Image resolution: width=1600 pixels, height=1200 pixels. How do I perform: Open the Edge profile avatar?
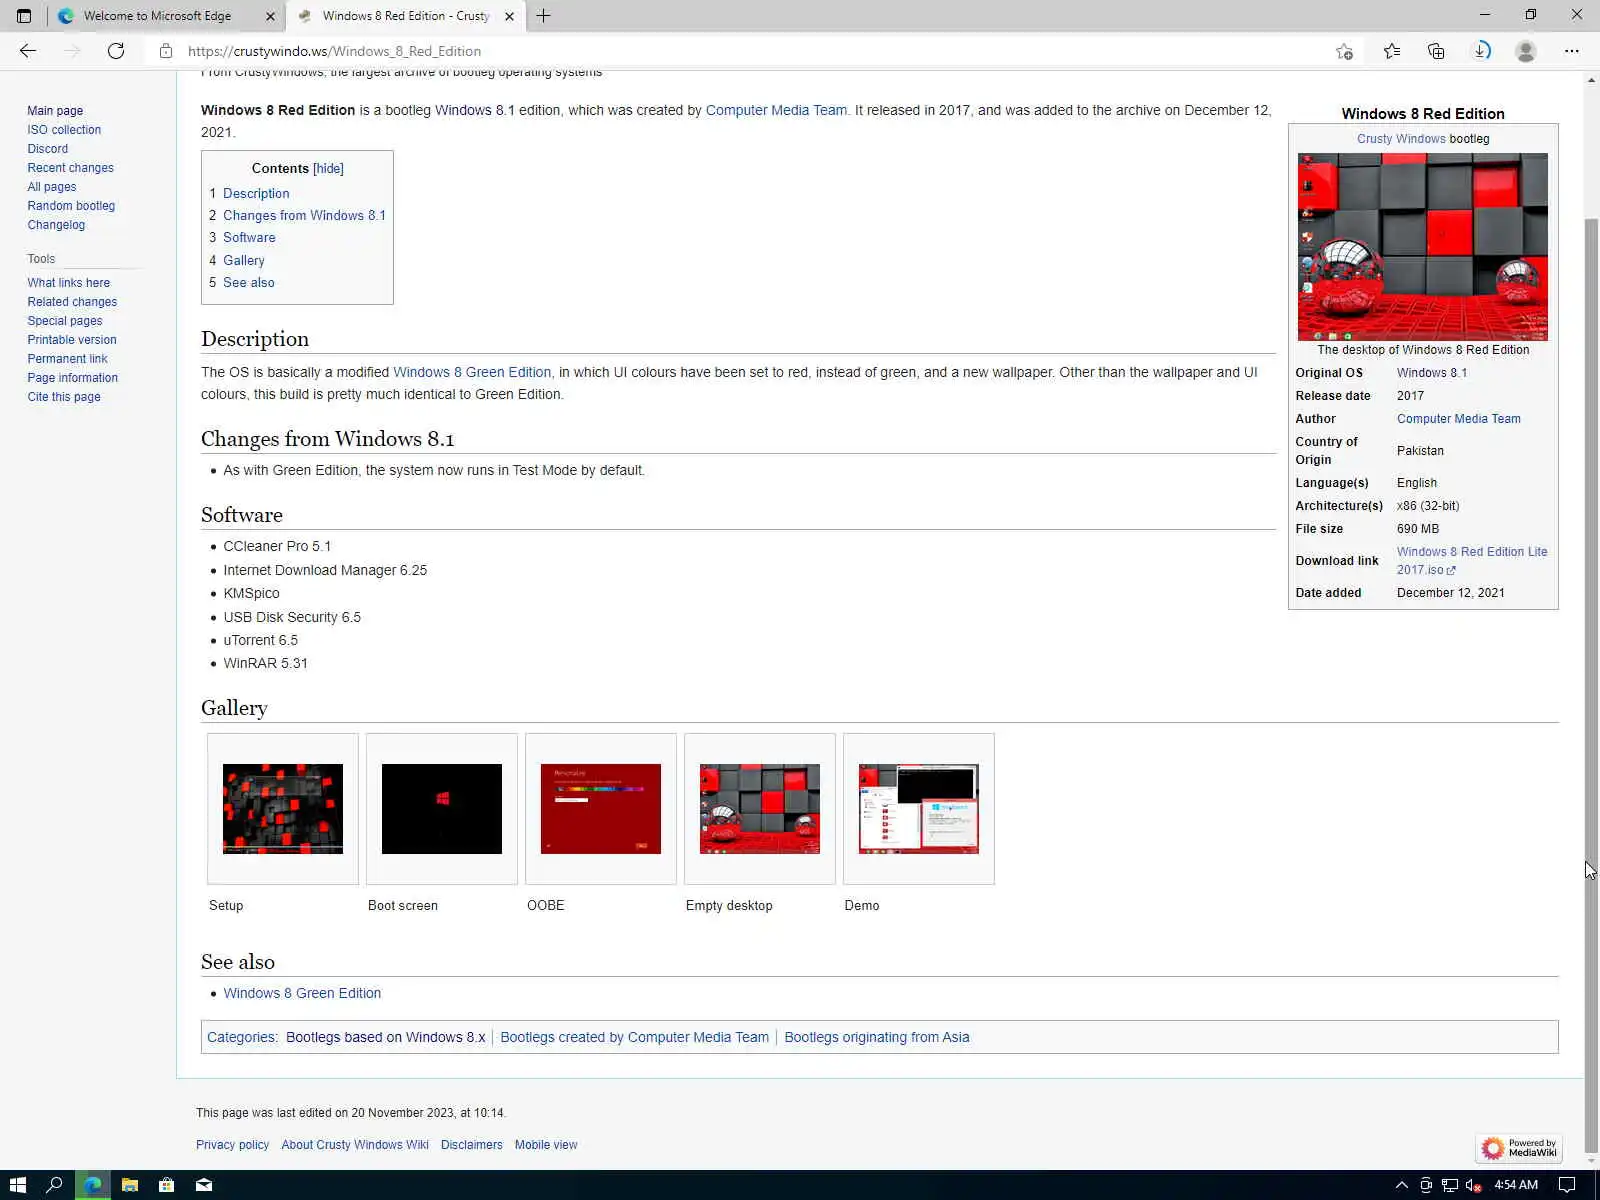(1525, 51)
